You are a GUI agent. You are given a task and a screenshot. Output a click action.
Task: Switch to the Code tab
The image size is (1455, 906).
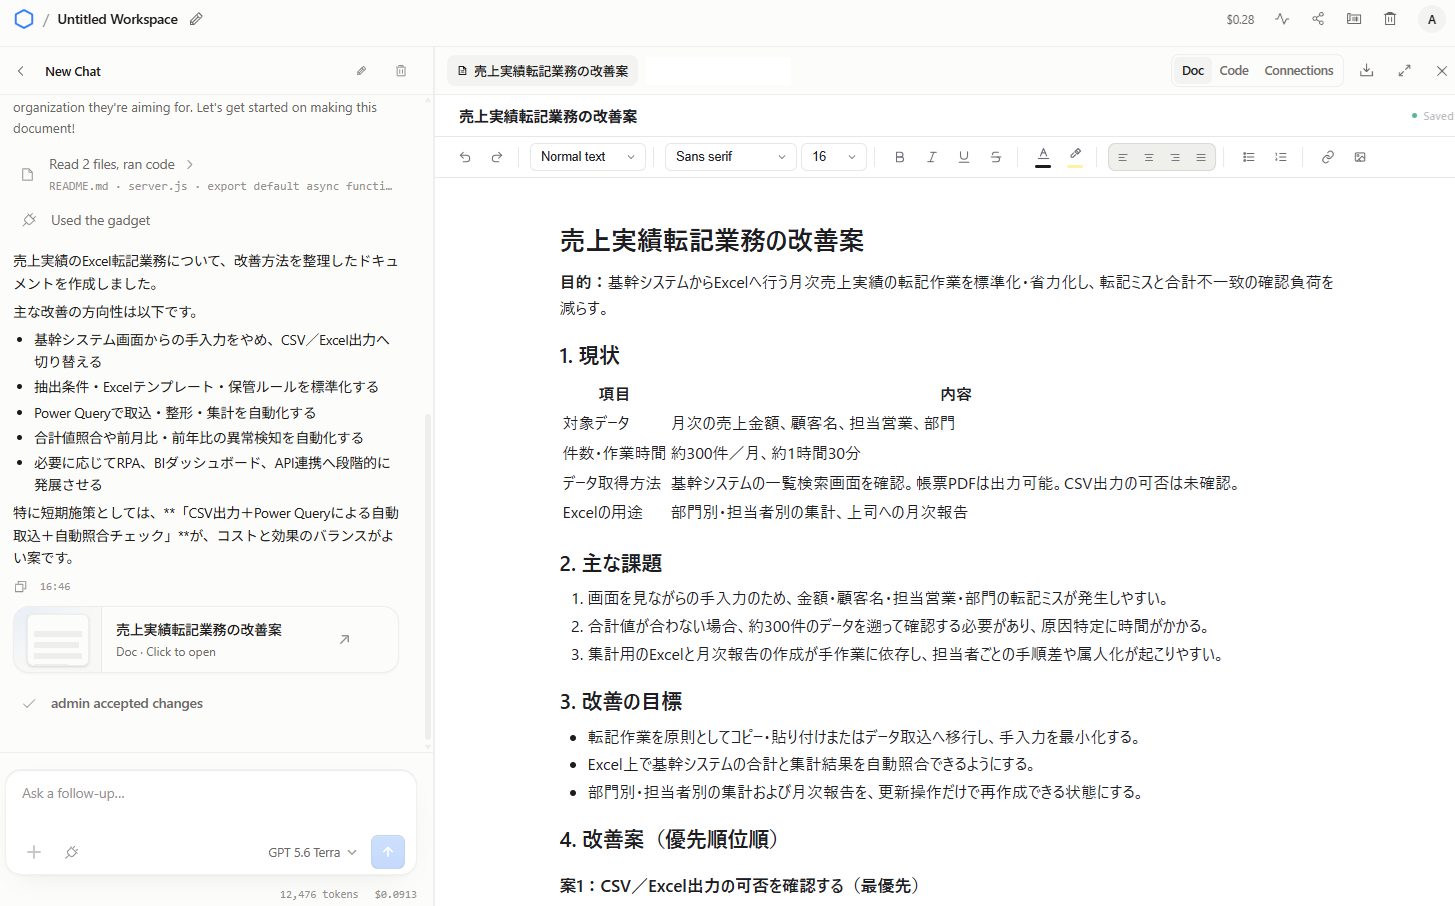click(1234, 71)
